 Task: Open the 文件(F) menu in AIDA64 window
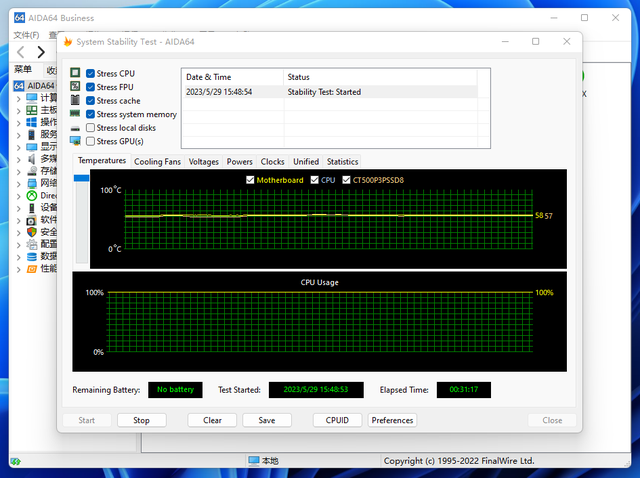[26, 35]
